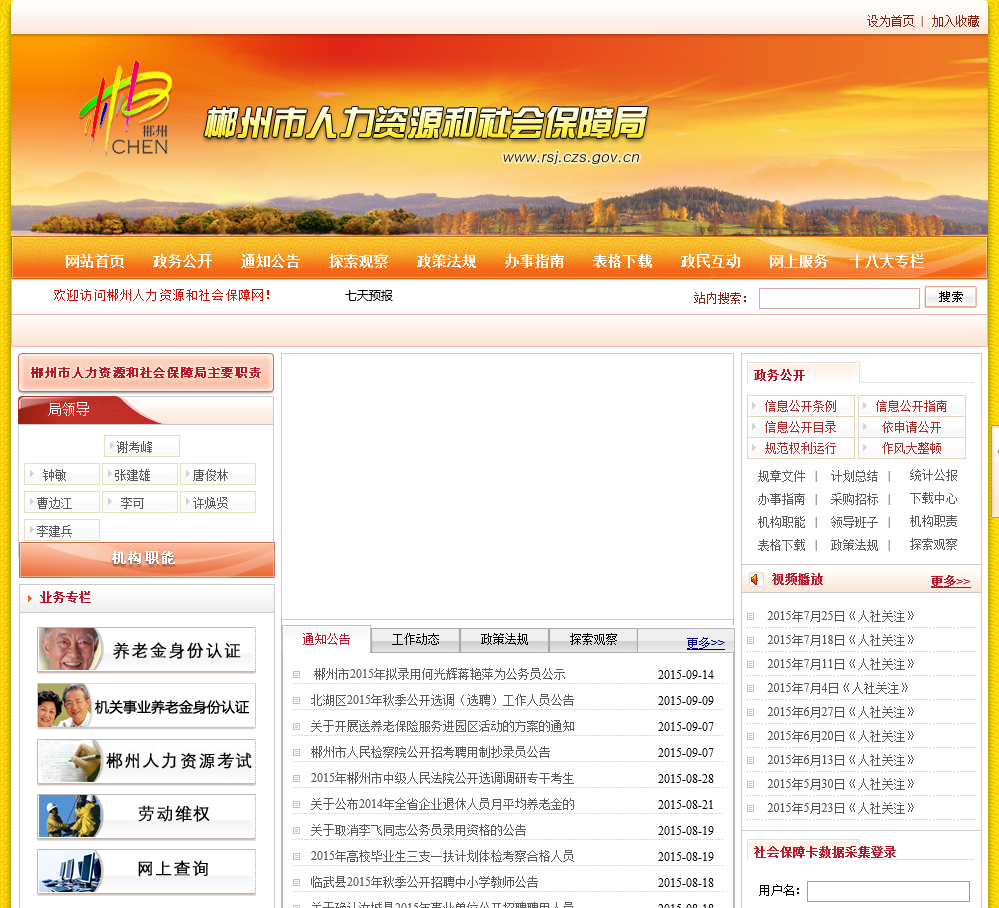Open 依申请公开 link

[911, 428]
